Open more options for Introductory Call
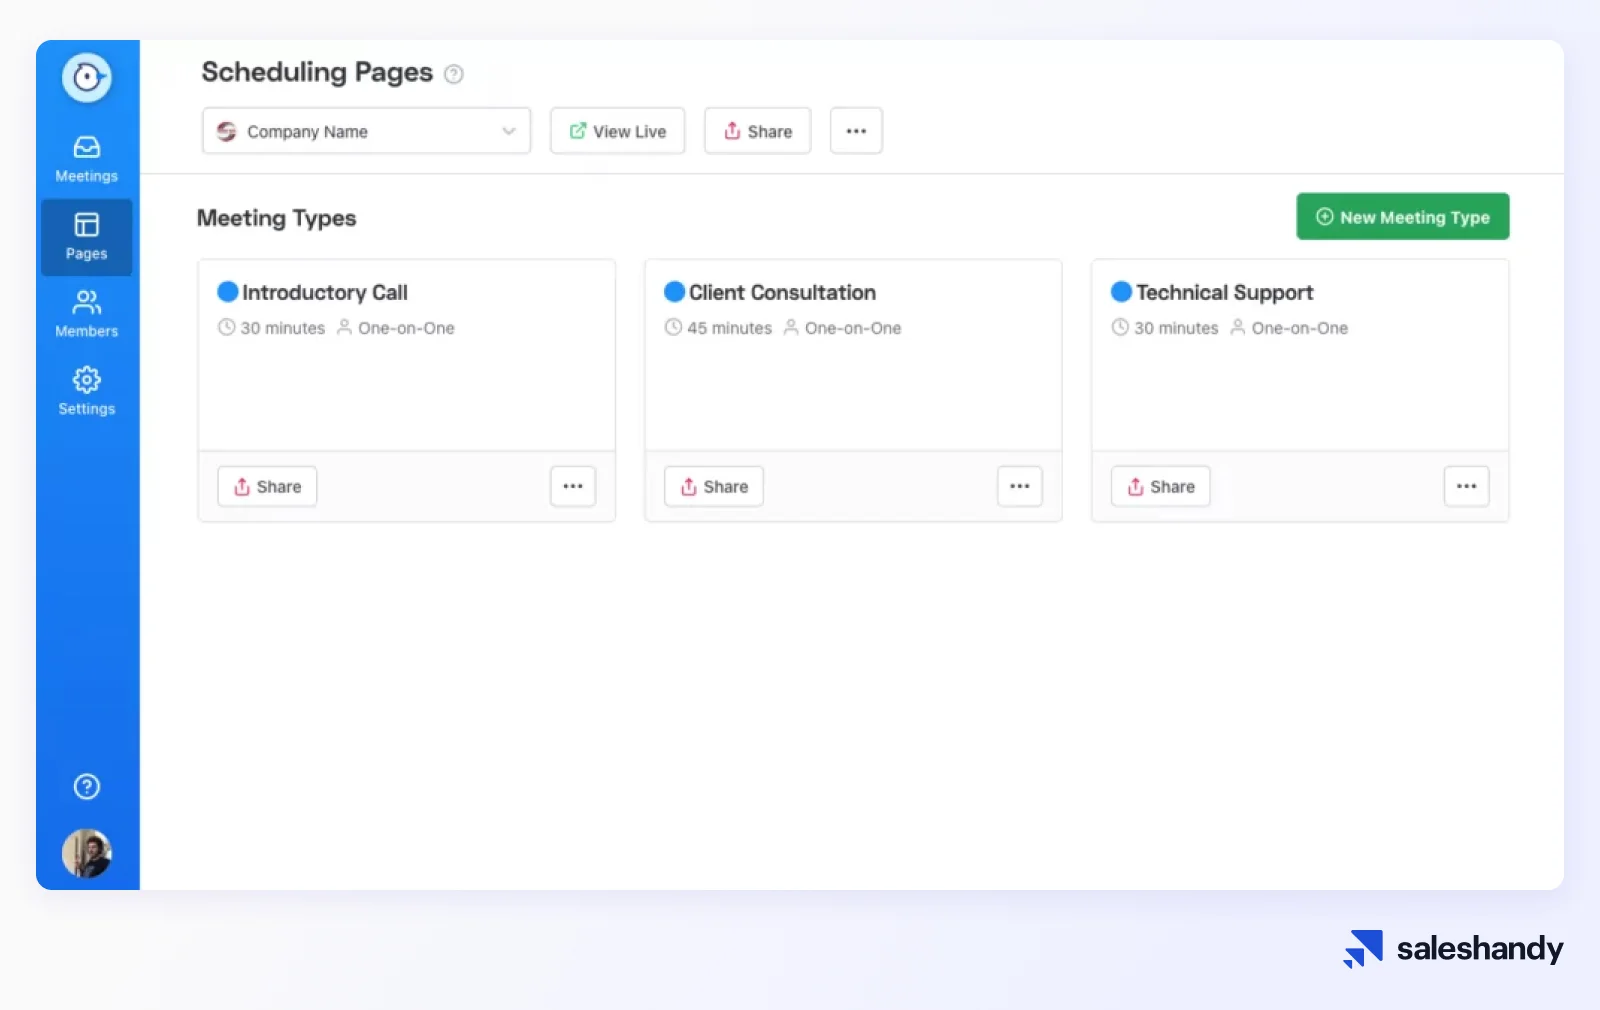Image resolution: width=1600 pixels, height=1010 pixels. click(573, 487)
